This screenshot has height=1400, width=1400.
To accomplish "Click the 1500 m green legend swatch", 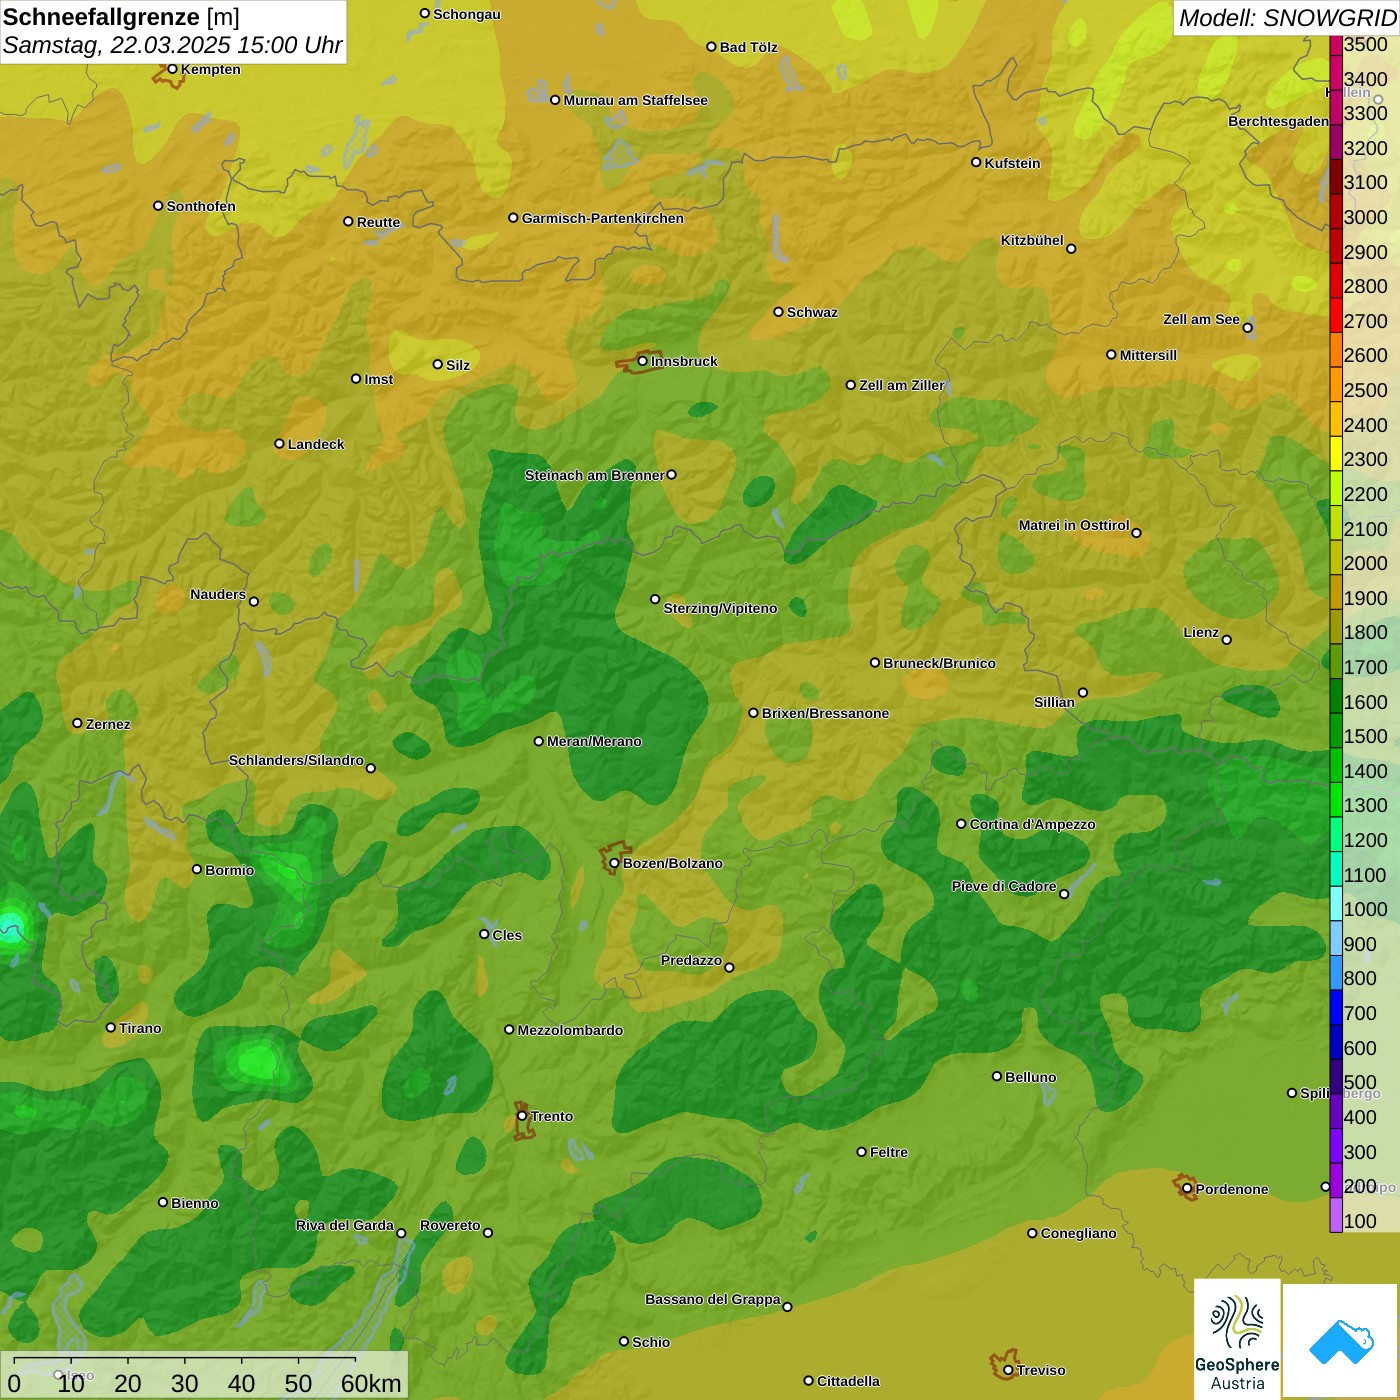I will click(x=1336, y=731).
